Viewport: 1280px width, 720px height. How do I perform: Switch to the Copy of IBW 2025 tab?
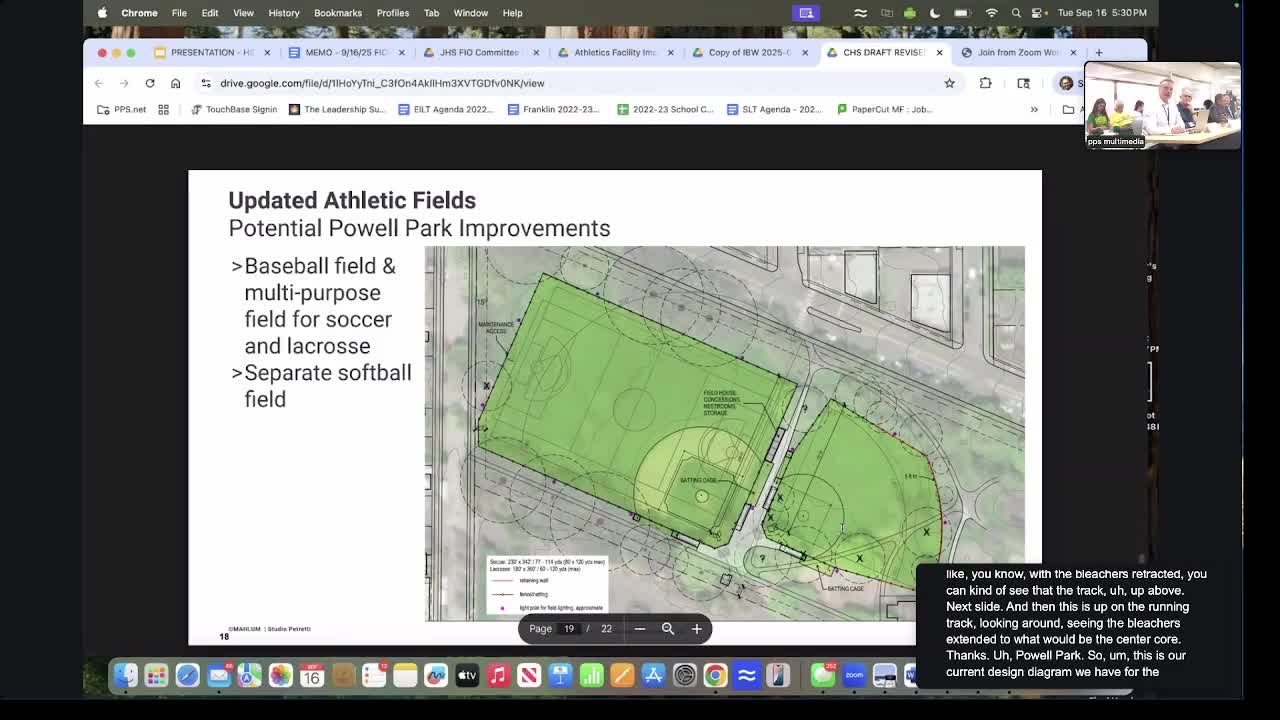[749, 52]
